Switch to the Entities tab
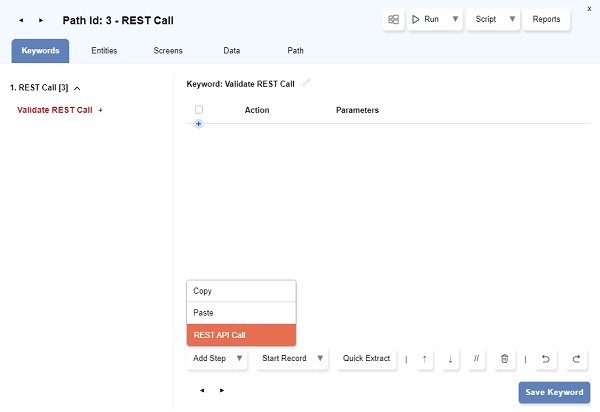Screen dimensions: 600x412 pos(104,50)
